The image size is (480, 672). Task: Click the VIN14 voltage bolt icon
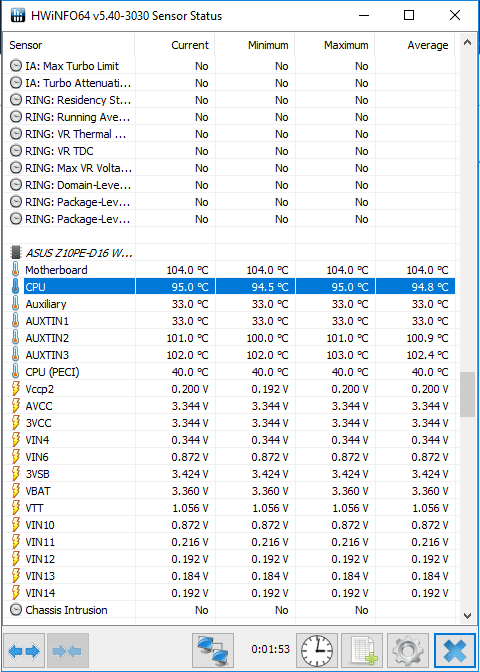[x=16, y=593]
